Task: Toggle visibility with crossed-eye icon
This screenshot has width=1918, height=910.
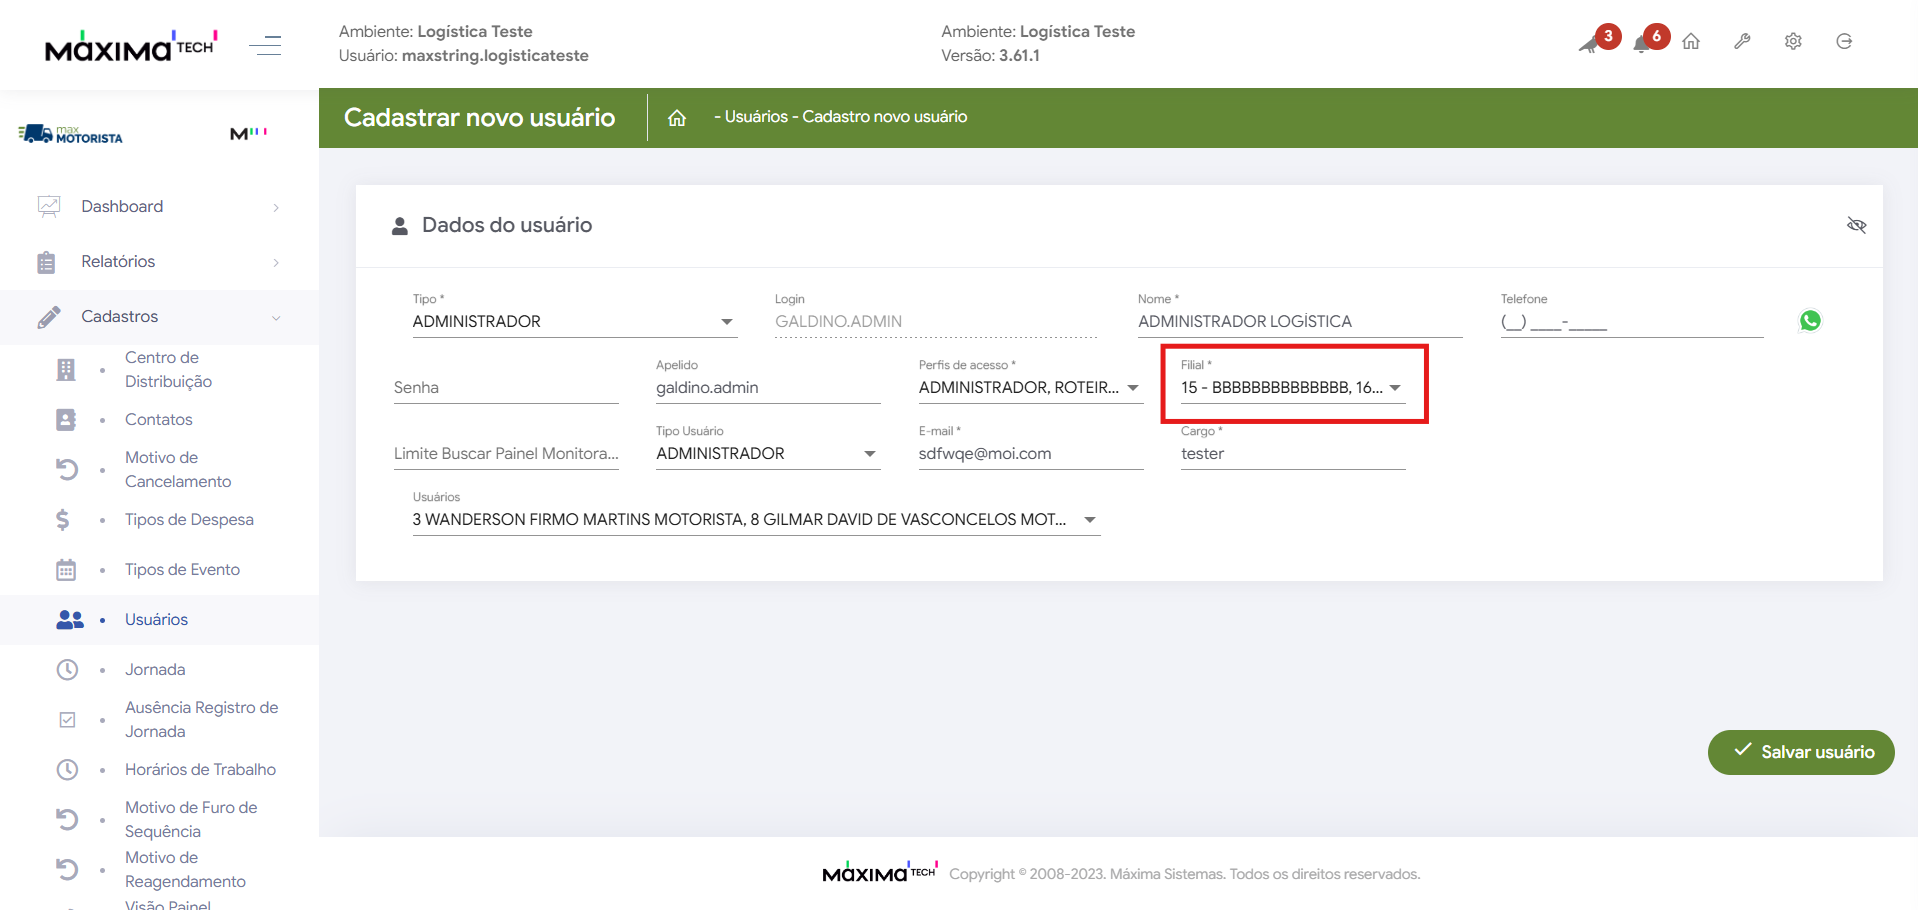Action: (x=1856, y=225)
